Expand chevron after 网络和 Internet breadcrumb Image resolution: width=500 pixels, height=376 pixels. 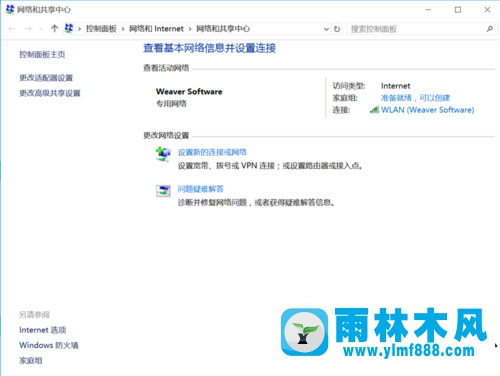(190, 29)
